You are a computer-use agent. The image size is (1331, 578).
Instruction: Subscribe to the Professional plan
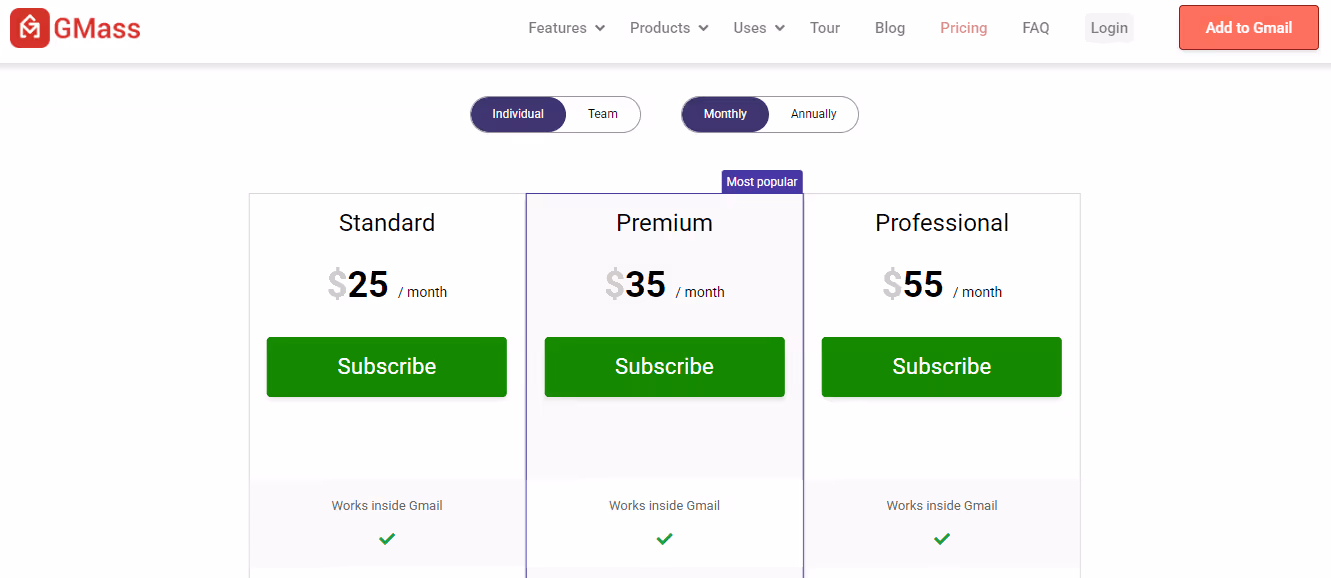point(941,367)
